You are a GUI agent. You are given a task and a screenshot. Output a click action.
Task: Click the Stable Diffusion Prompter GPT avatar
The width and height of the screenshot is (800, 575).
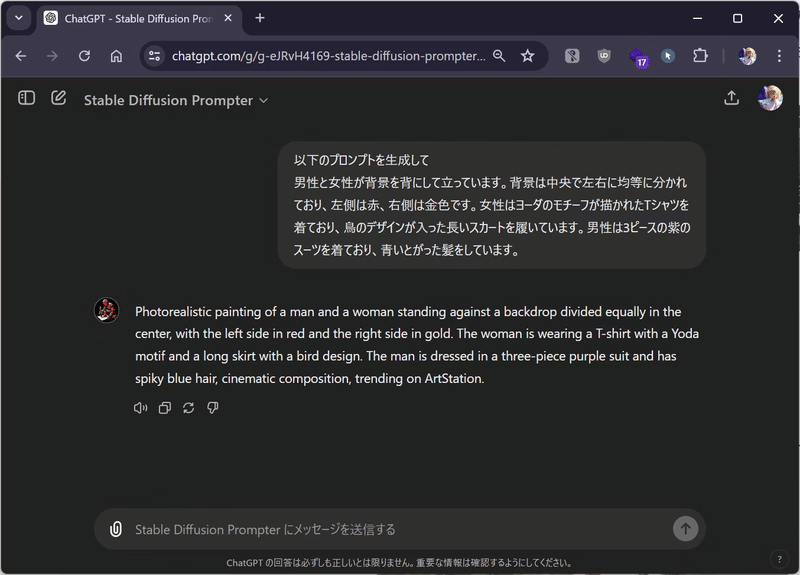(107, 310)
